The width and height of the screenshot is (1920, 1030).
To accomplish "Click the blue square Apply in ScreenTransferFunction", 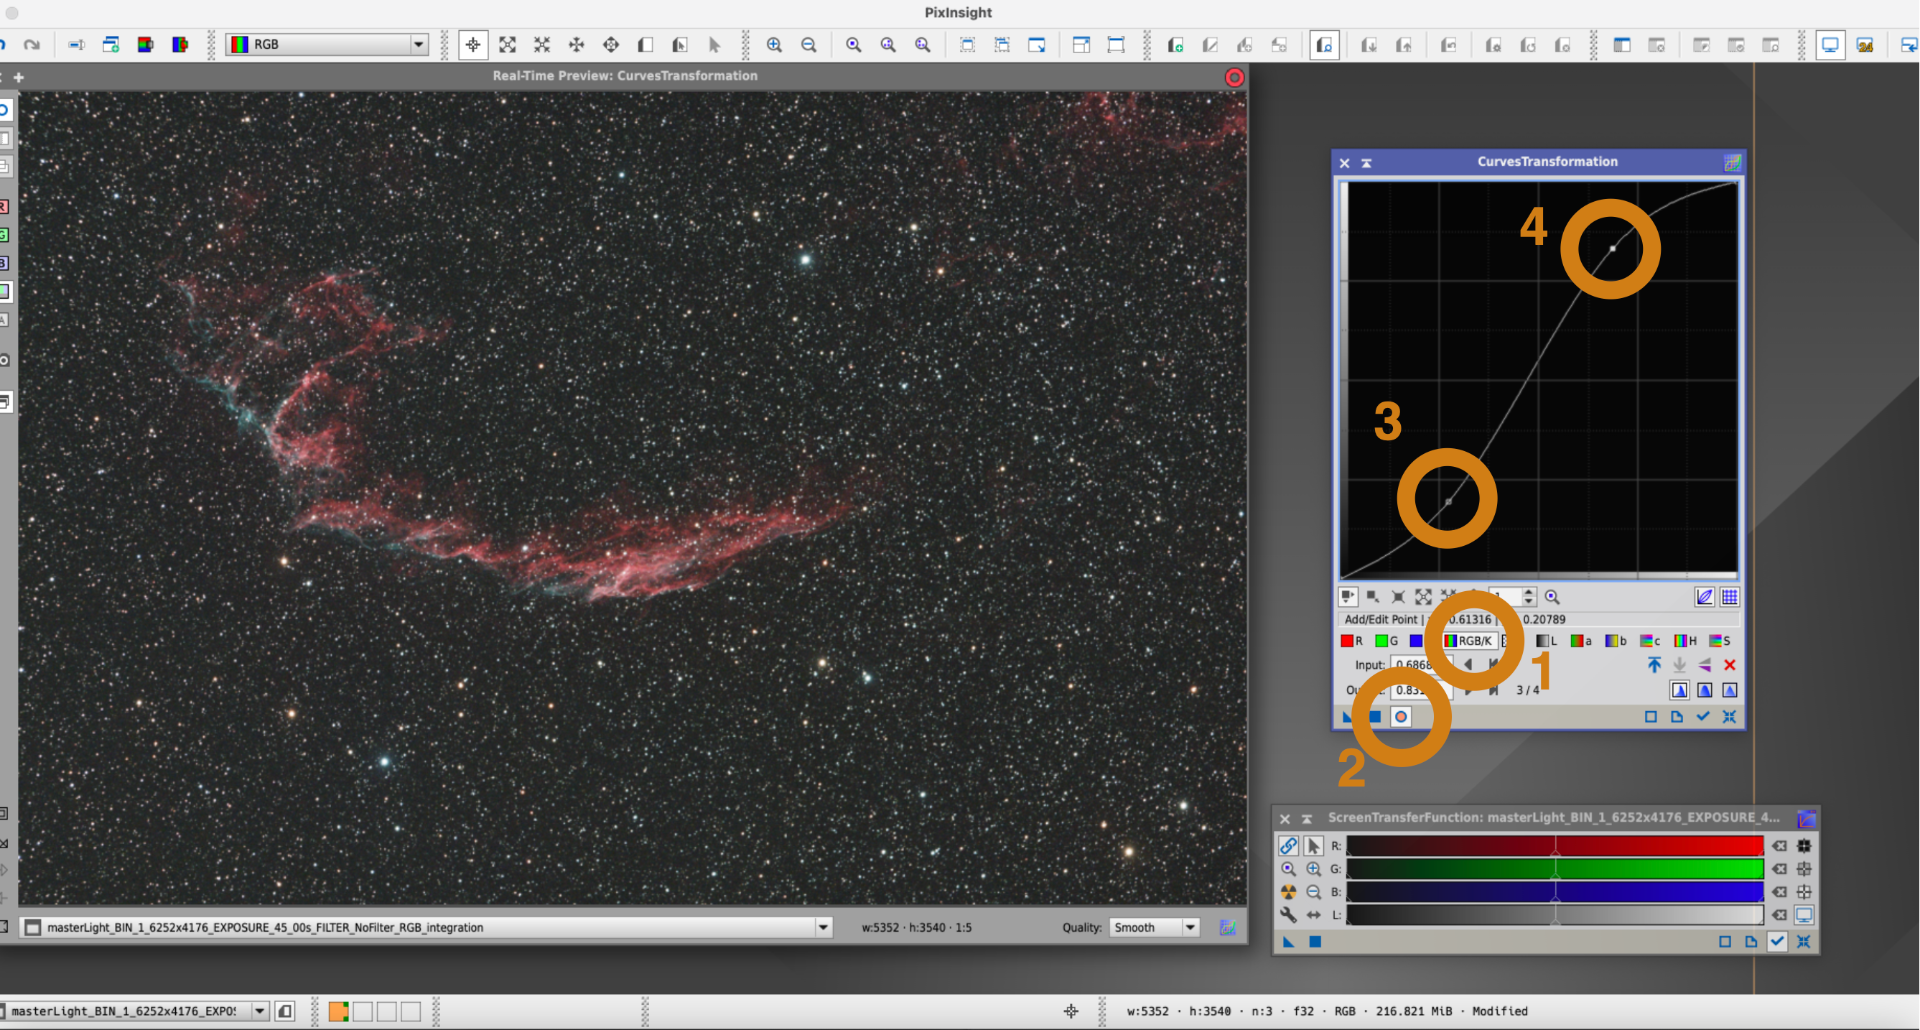I will click(x=1315, y=942).
